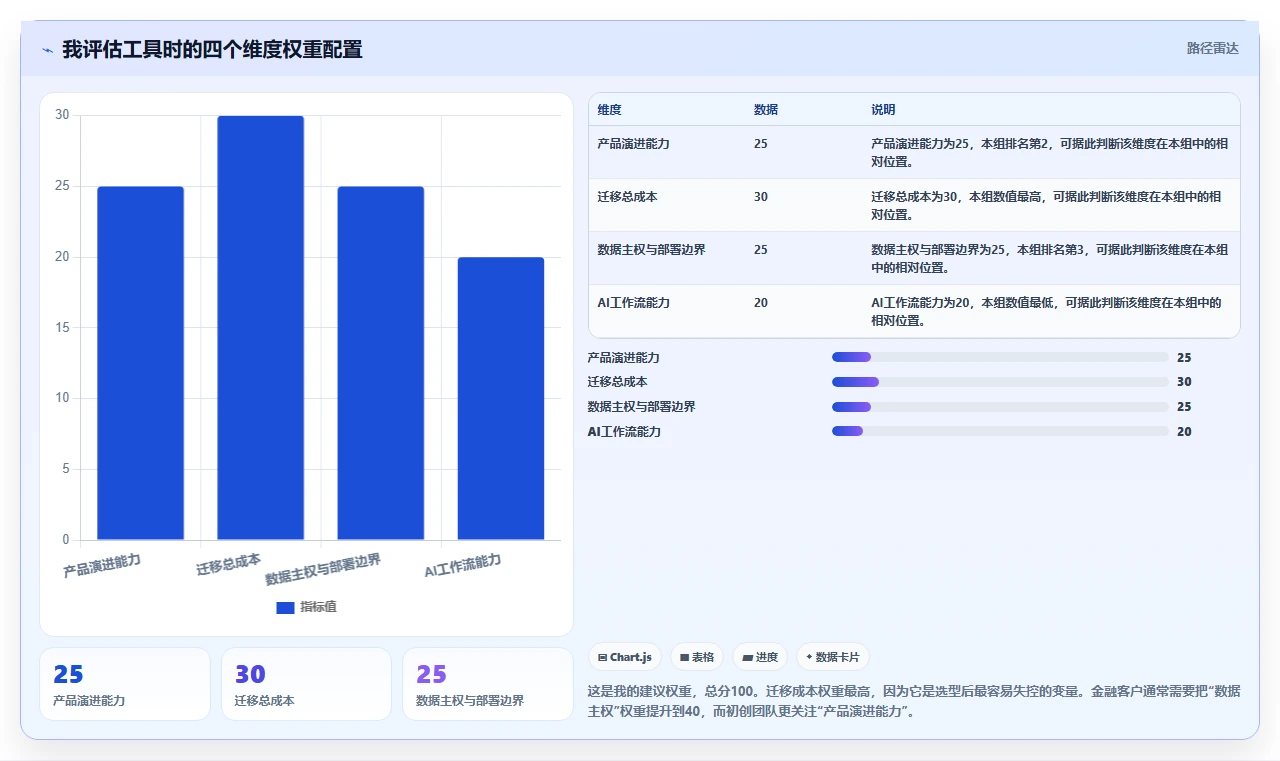Click the 产品演进能力 x-axis label
Viewport: 1280px width, 761px height.
(x=101, y=566)
